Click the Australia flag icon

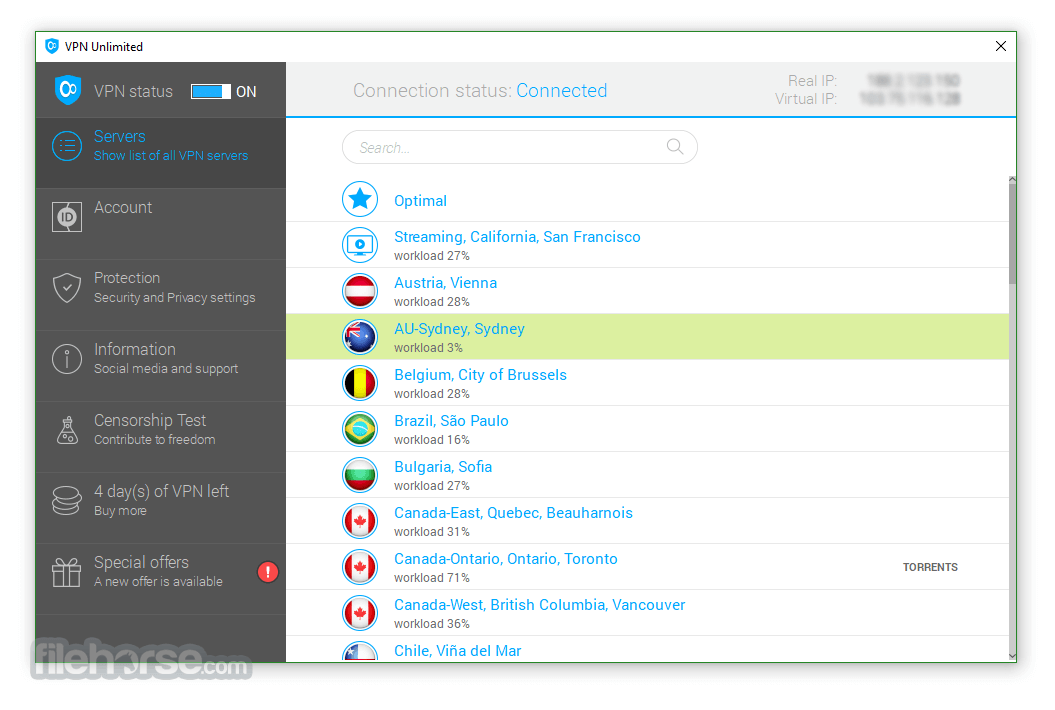point(360,336)
